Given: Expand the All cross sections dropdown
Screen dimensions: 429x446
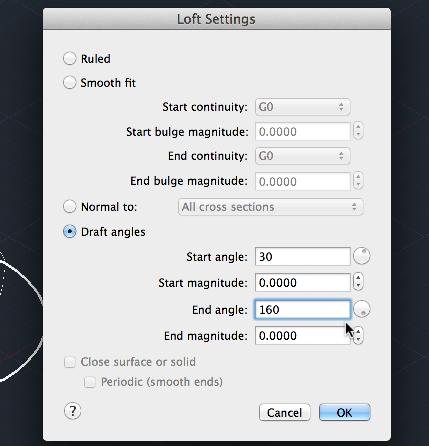Looking at the screenshot, I should [271, 207].
